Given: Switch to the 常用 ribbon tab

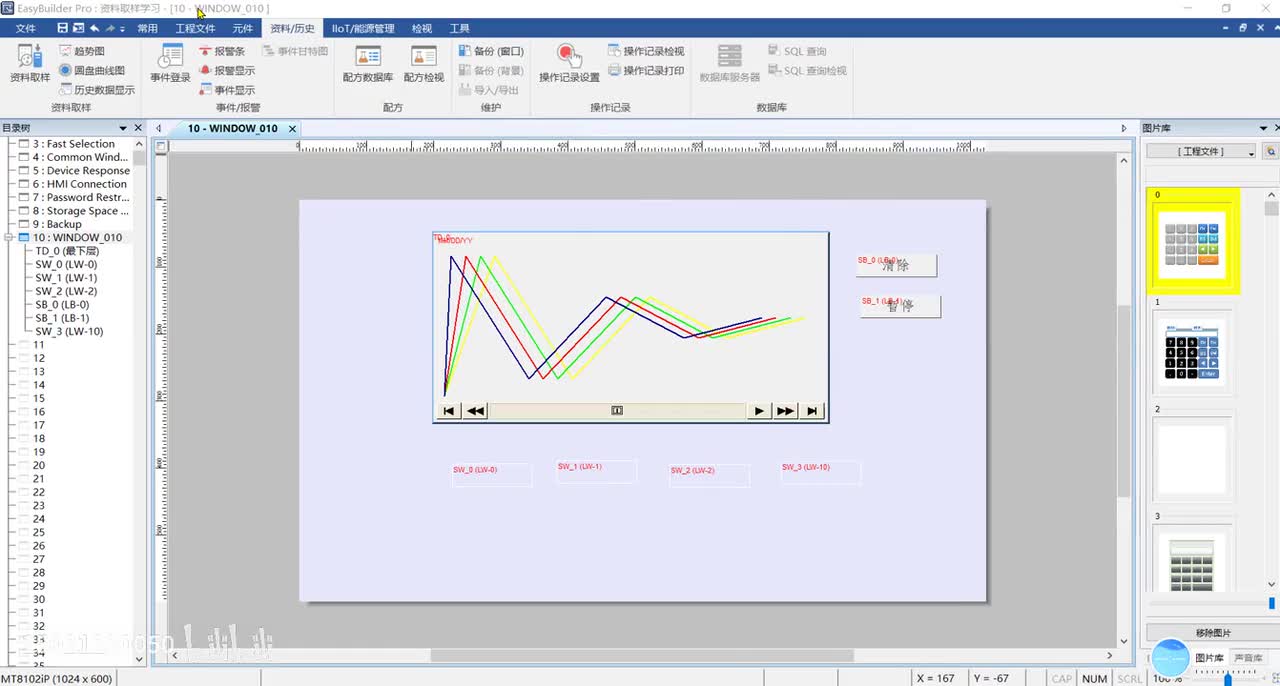Looking at the screenshot, I should [147, 28].
